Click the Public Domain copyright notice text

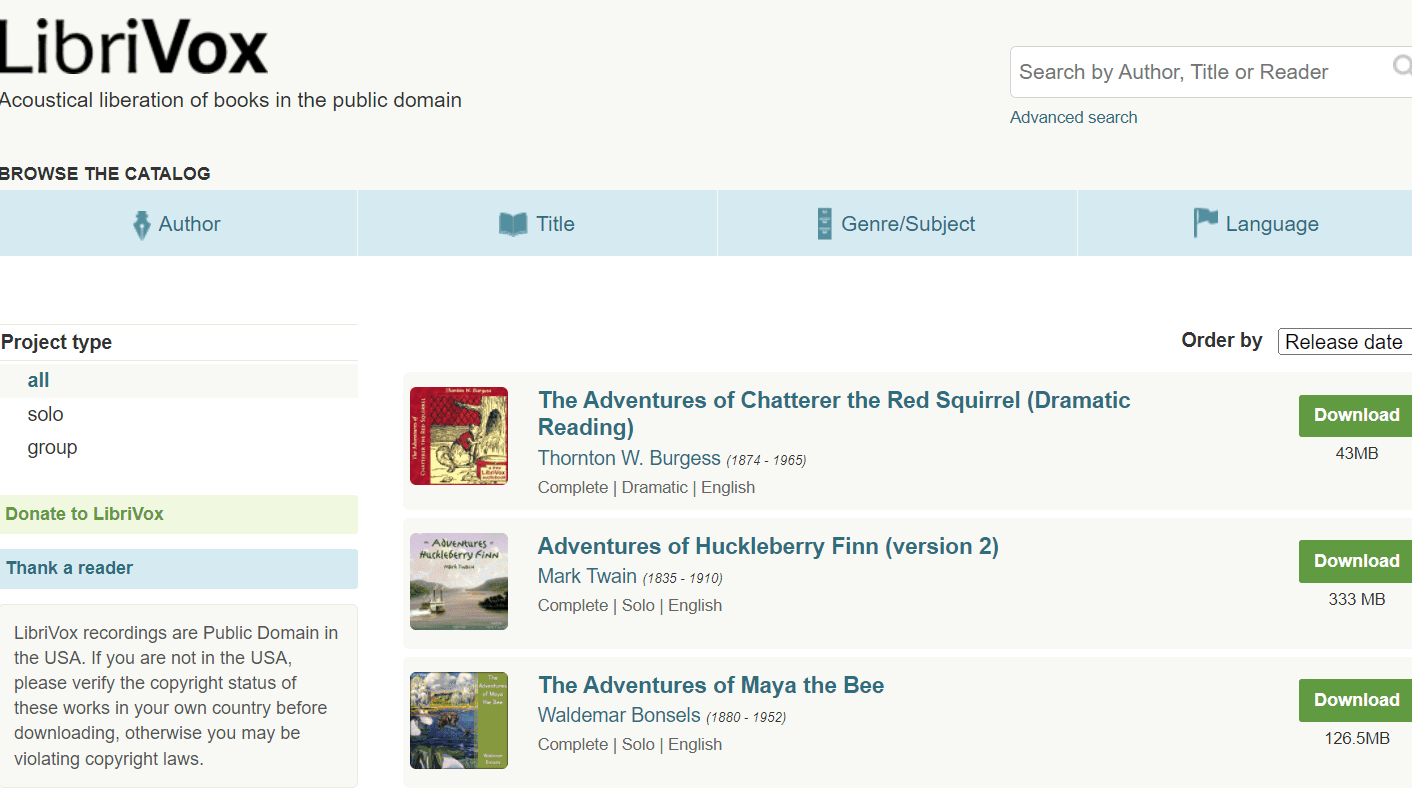(176, 696)
